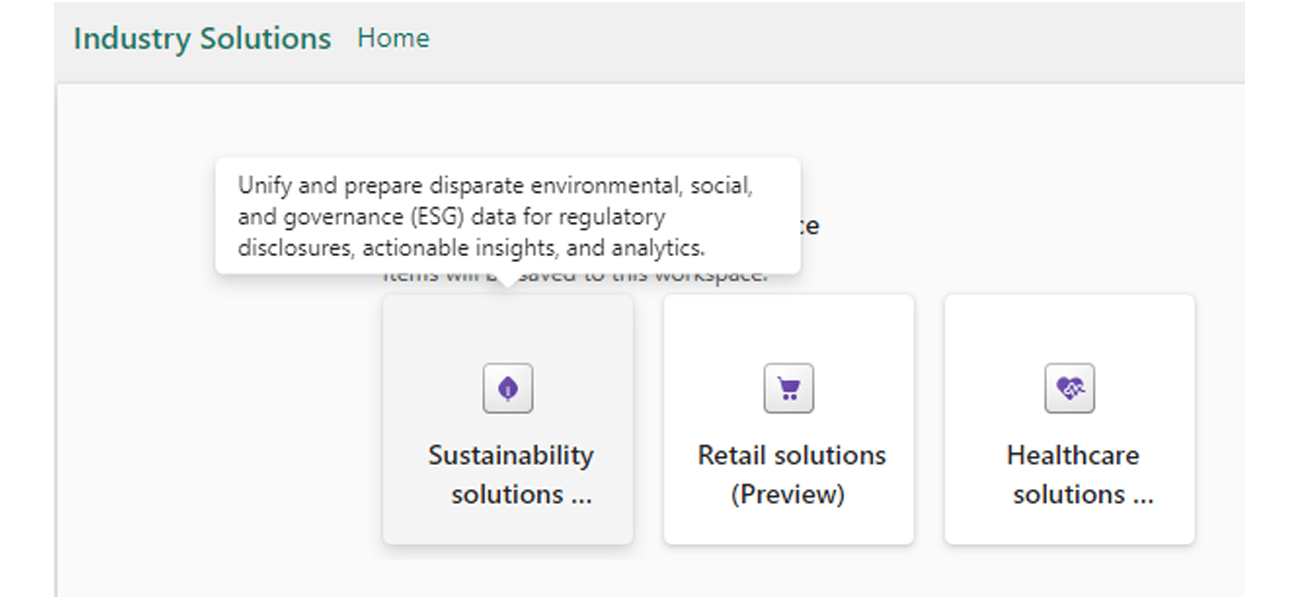This screenshot has width=1300, height=600.
Task: Open the Retail solutions (Preview) card
Action: tap(788, 420)
